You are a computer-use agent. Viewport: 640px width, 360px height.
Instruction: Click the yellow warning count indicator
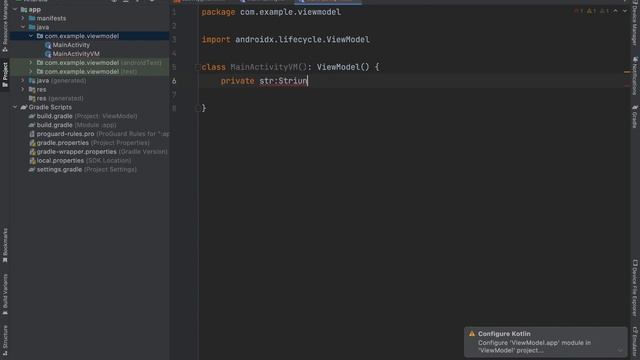591,11
